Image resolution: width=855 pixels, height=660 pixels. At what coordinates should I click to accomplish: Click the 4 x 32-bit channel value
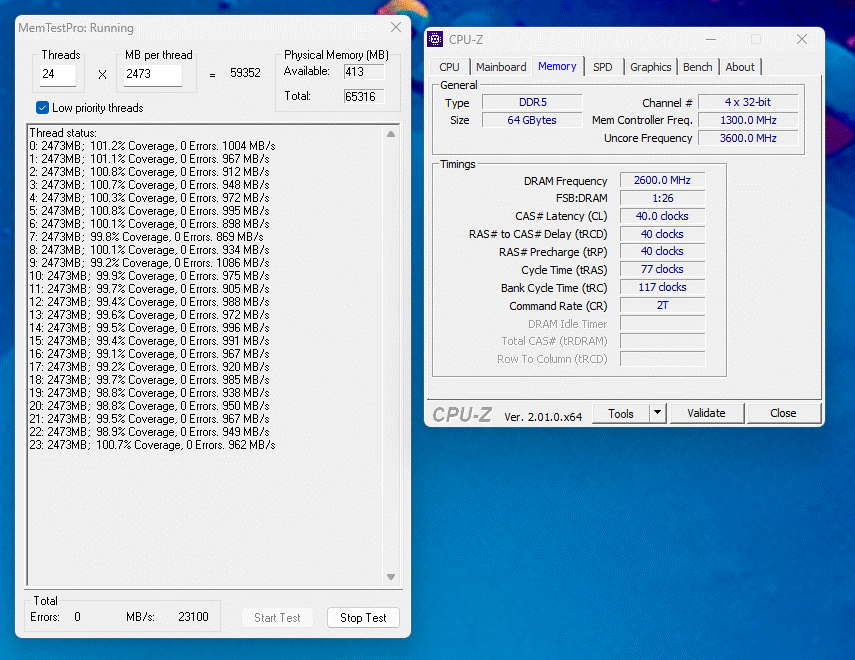(748, 102)
